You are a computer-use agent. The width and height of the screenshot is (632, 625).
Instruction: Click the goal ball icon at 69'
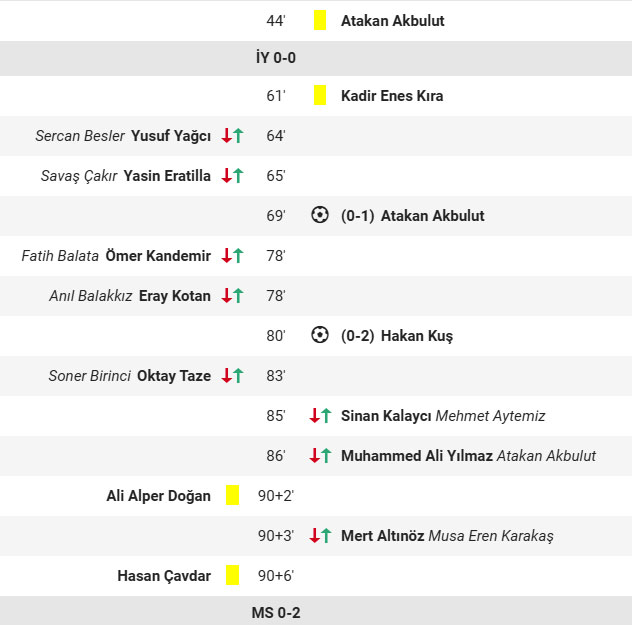coord(320,215)
